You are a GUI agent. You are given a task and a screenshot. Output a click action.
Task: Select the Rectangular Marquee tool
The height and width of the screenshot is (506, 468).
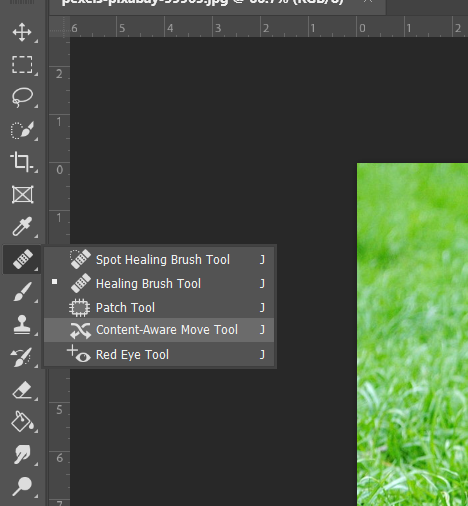click(22, 64)
